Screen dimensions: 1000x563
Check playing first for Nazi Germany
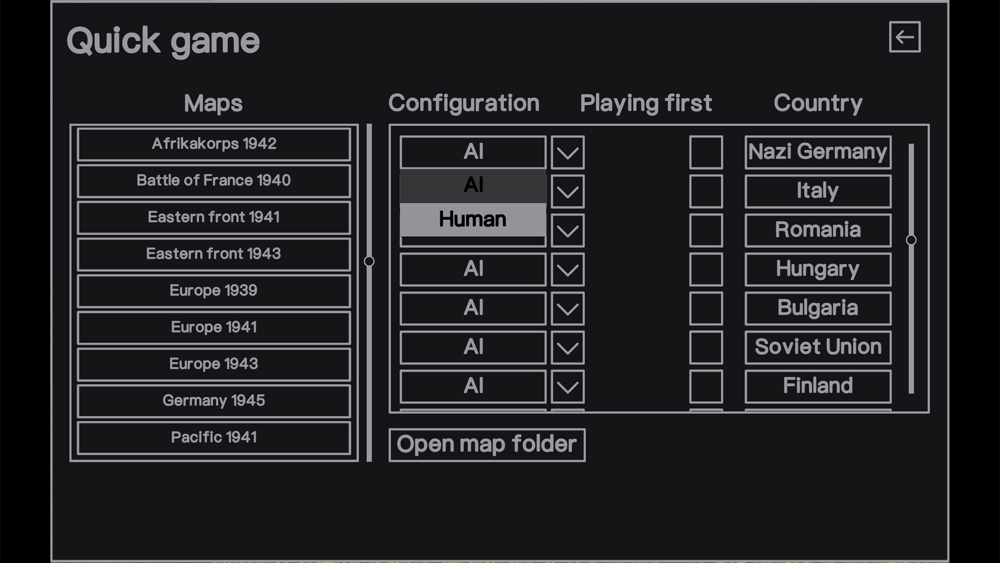click(706, 152)
